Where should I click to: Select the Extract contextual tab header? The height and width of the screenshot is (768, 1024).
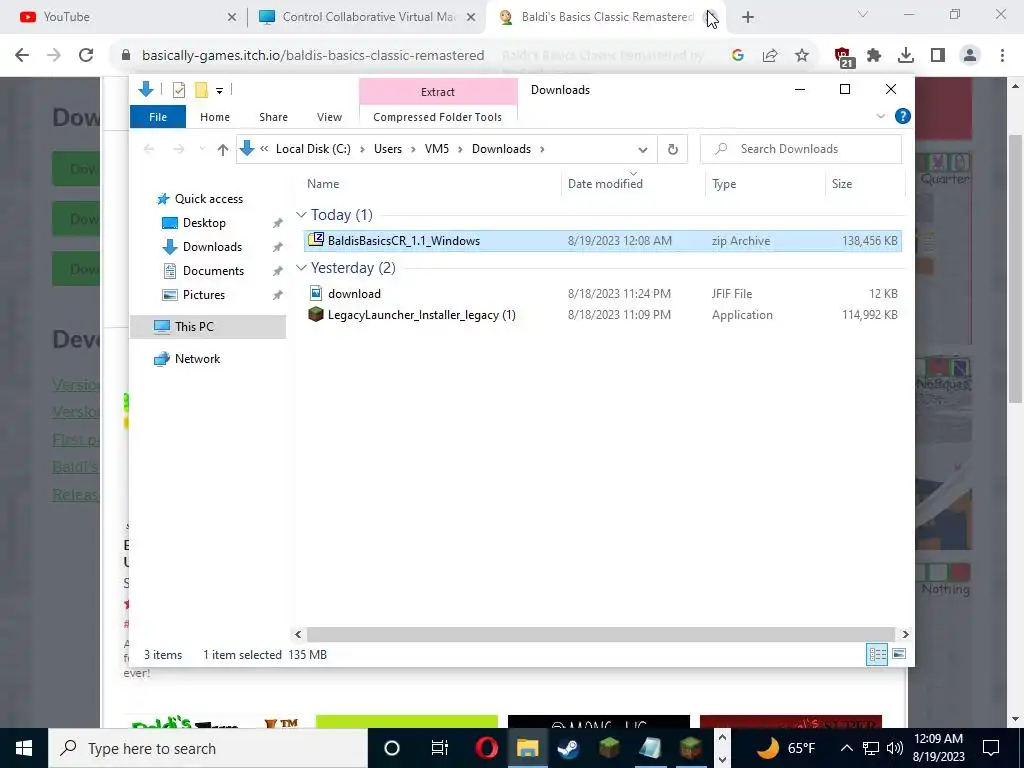[438, 92]
